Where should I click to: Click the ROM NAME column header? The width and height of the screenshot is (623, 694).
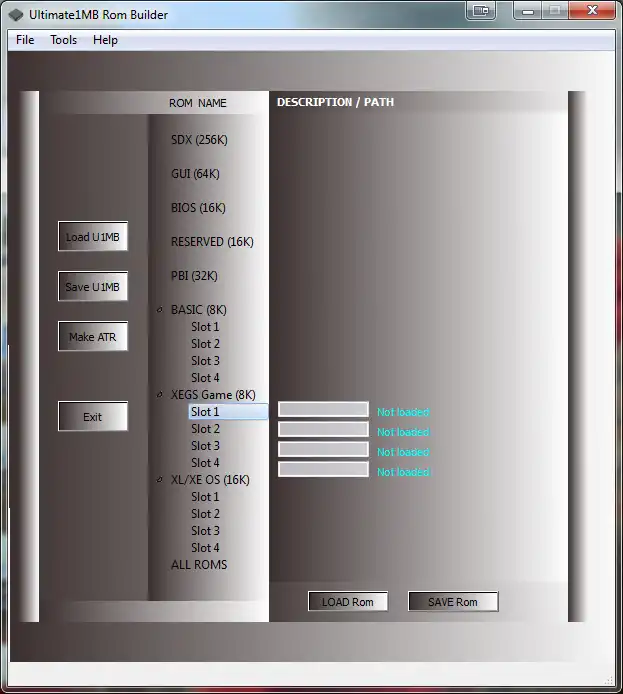coord(198,103)
